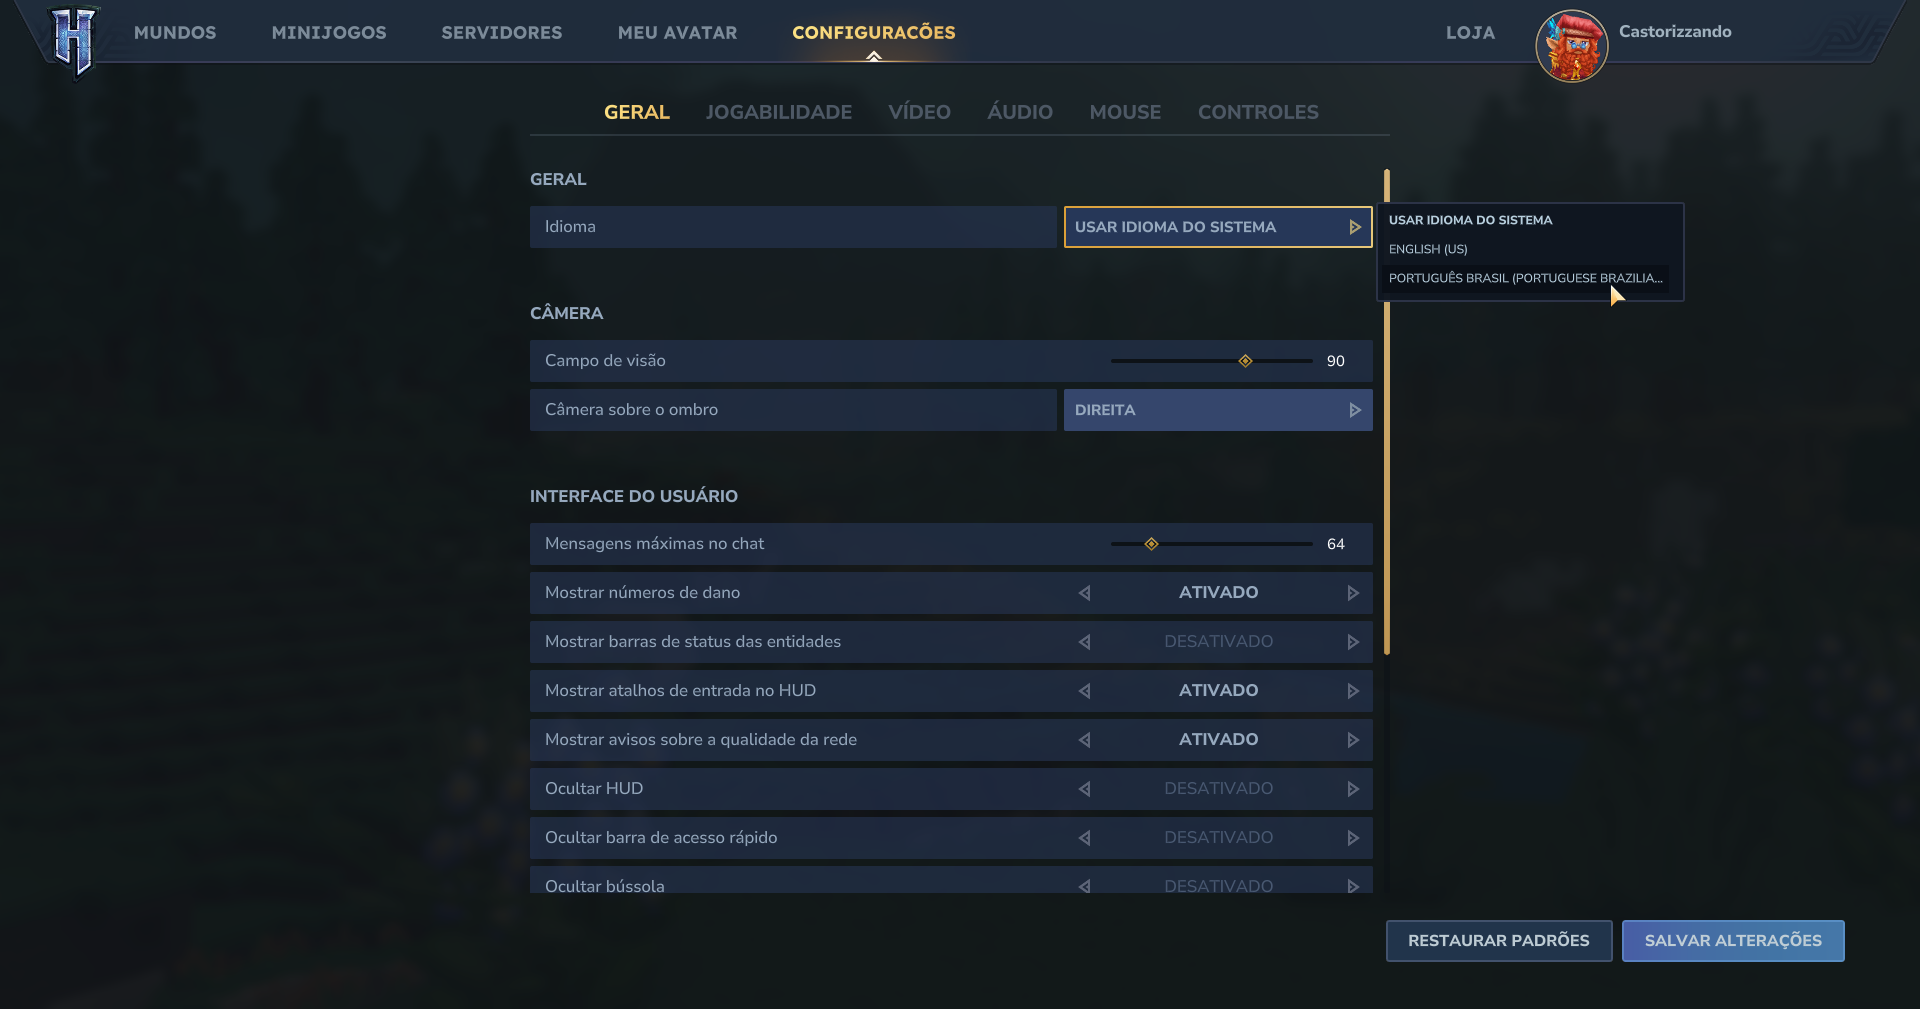Open the Idioma language dropdown
This screenshot has height=1009, width=1920.
point(1217,227)
